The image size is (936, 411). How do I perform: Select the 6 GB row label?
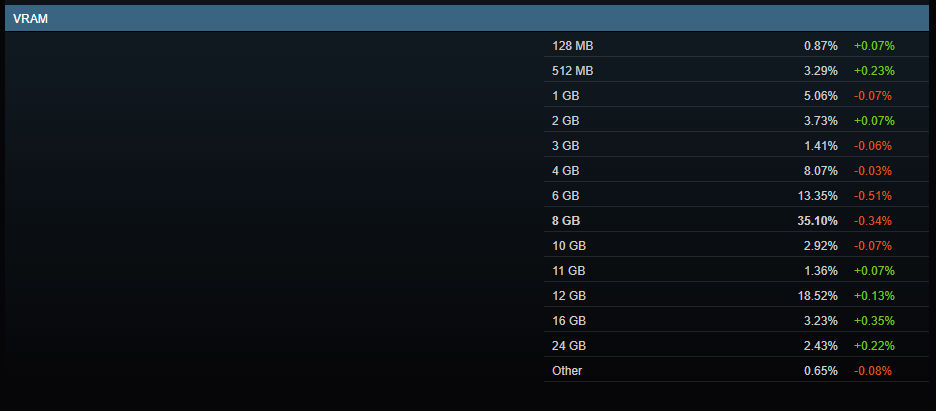coord(566,196)
